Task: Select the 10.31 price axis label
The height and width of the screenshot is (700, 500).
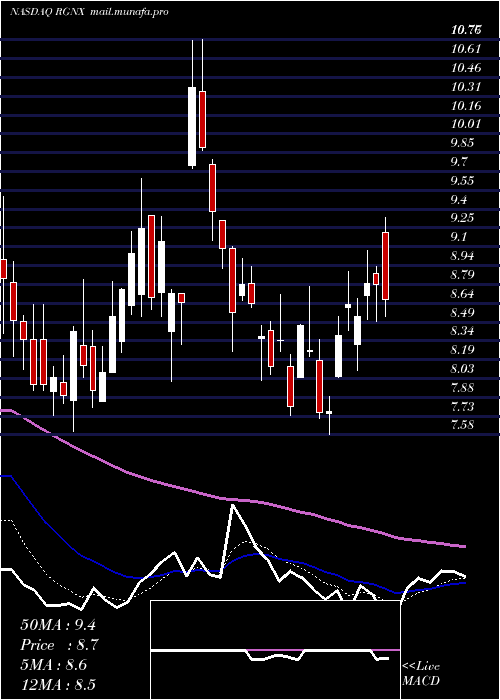Action: [x=466, y=87]
